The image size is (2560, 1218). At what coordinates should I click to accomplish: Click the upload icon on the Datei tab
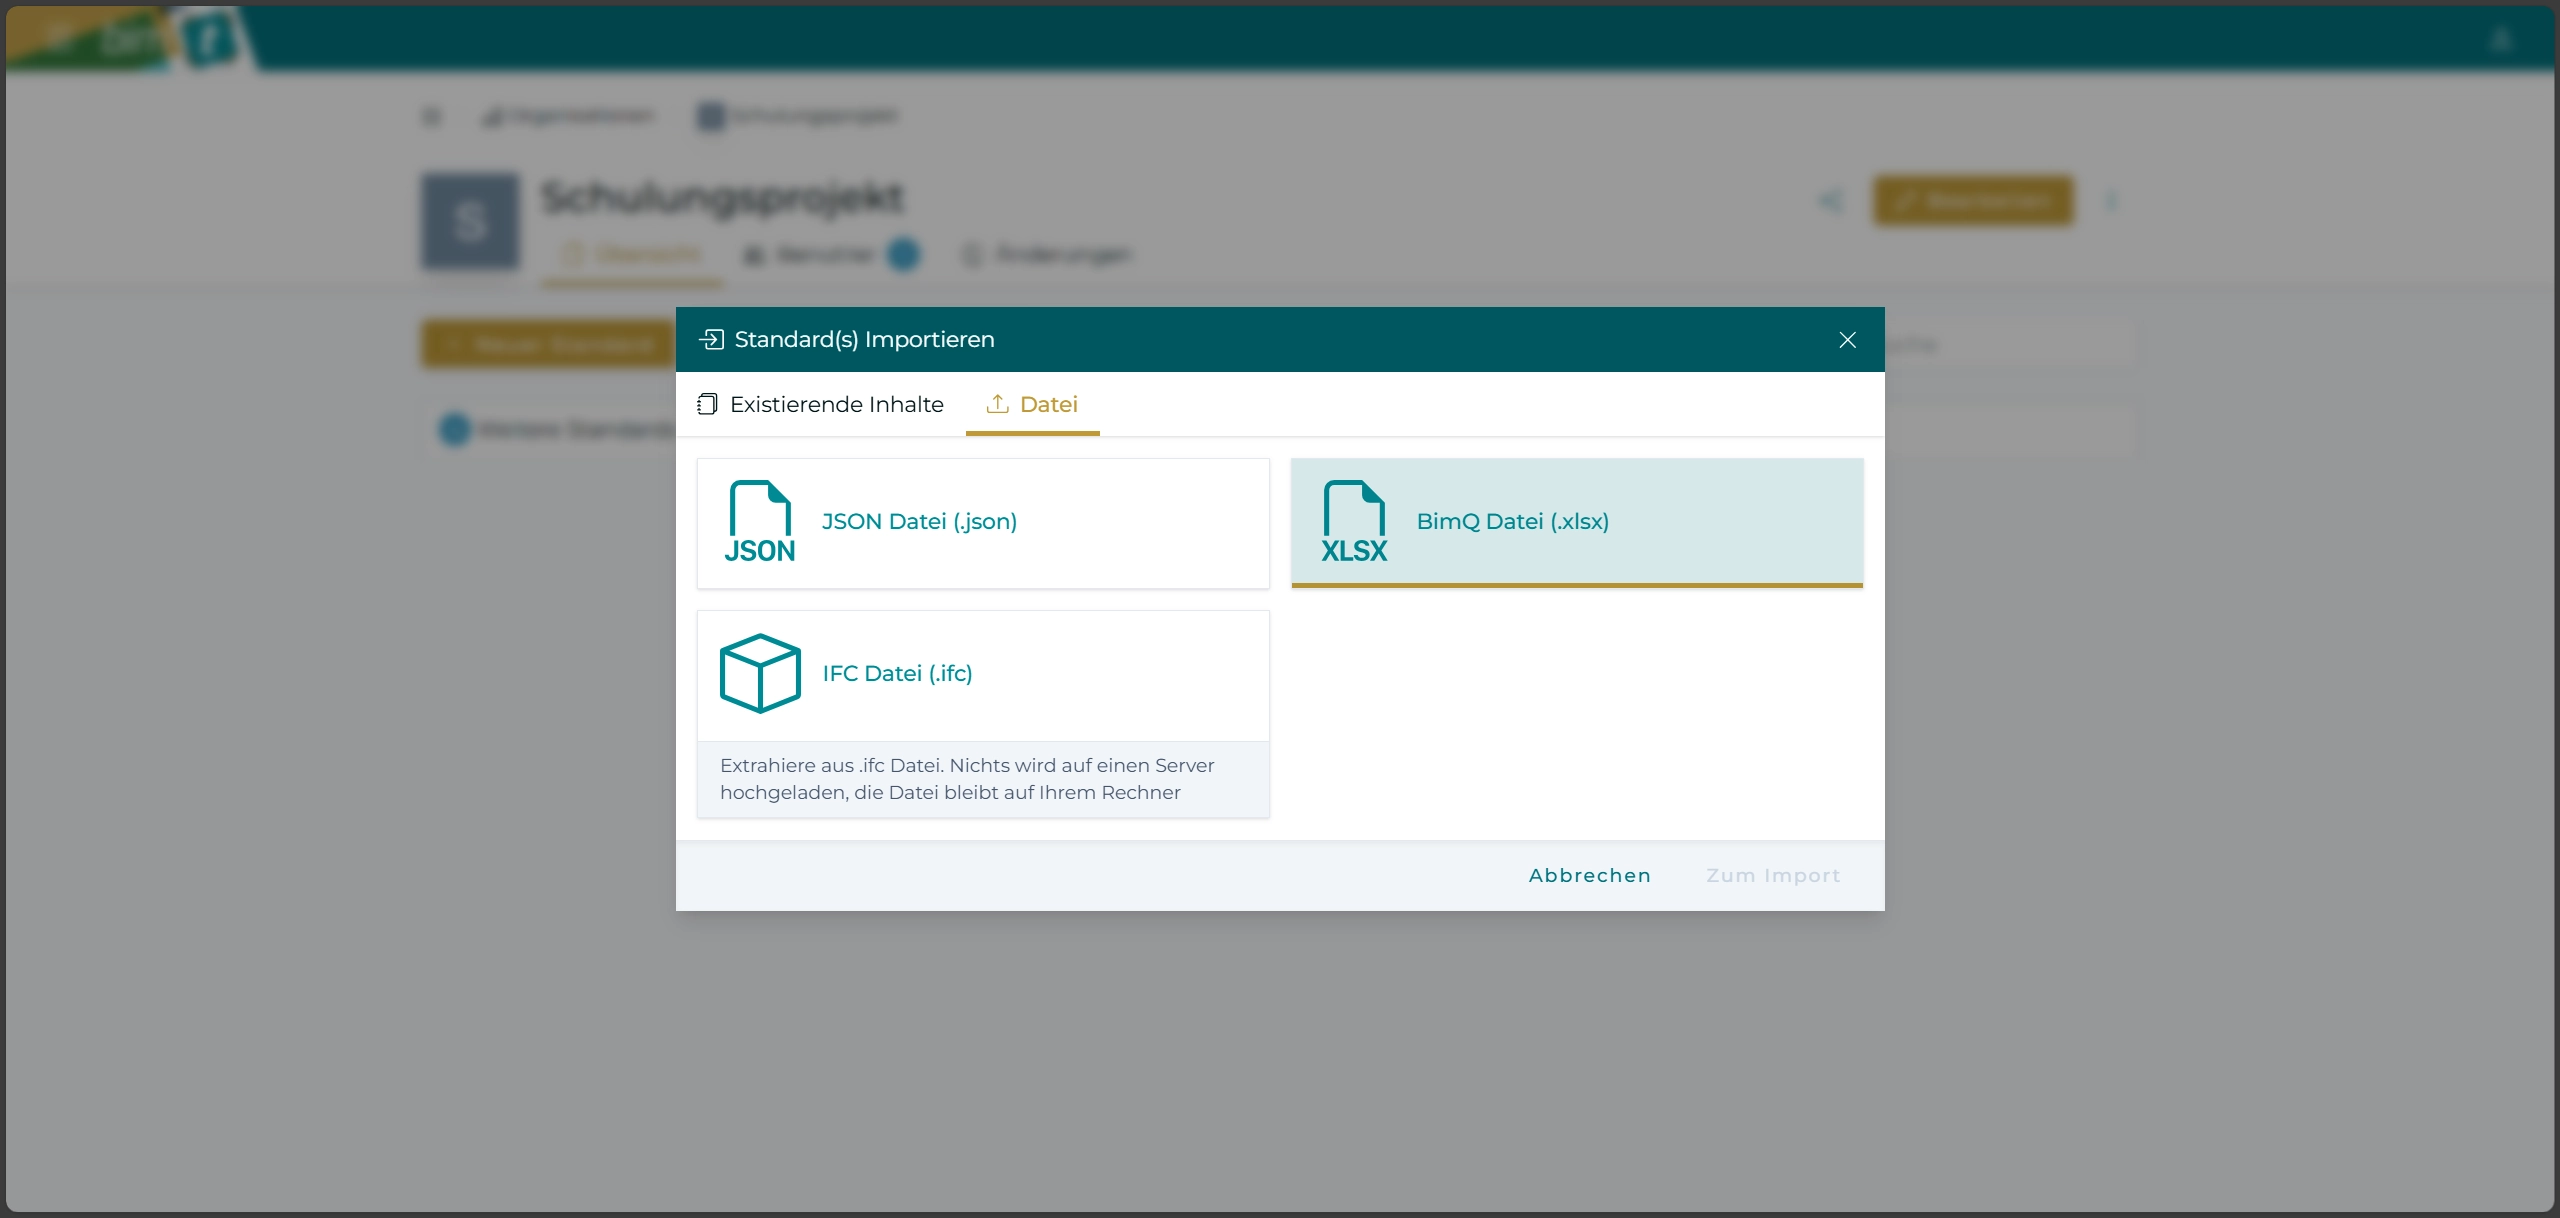point(997,404)
